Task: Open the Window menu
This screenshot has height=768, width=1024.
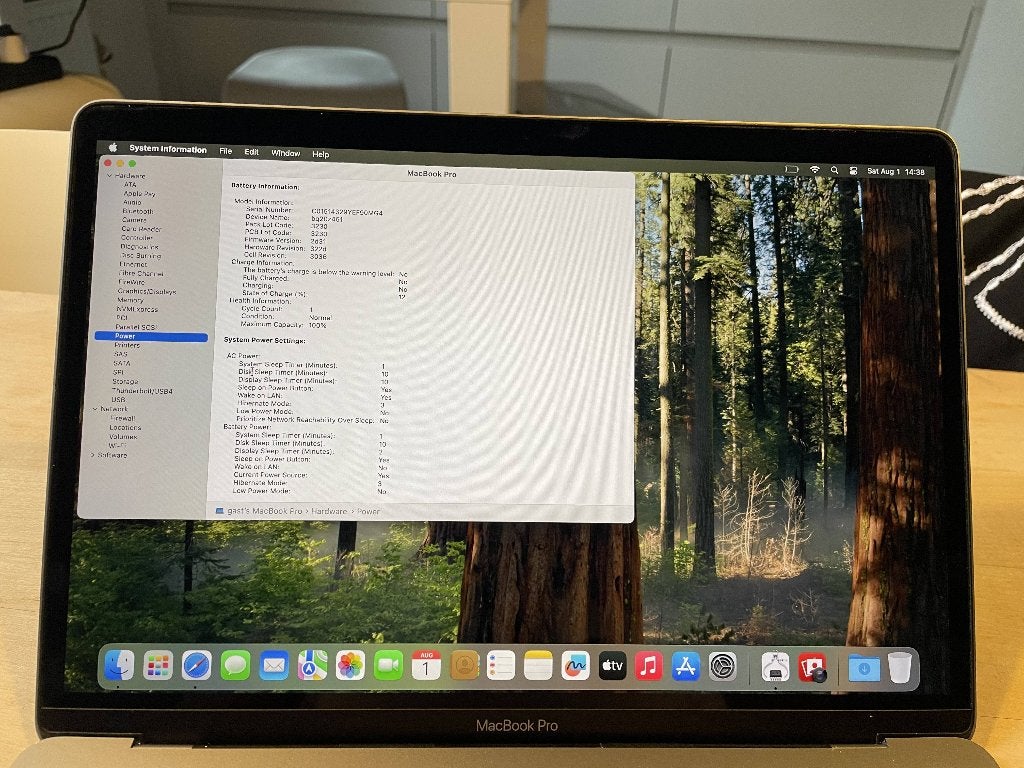Action: point(285,153)
